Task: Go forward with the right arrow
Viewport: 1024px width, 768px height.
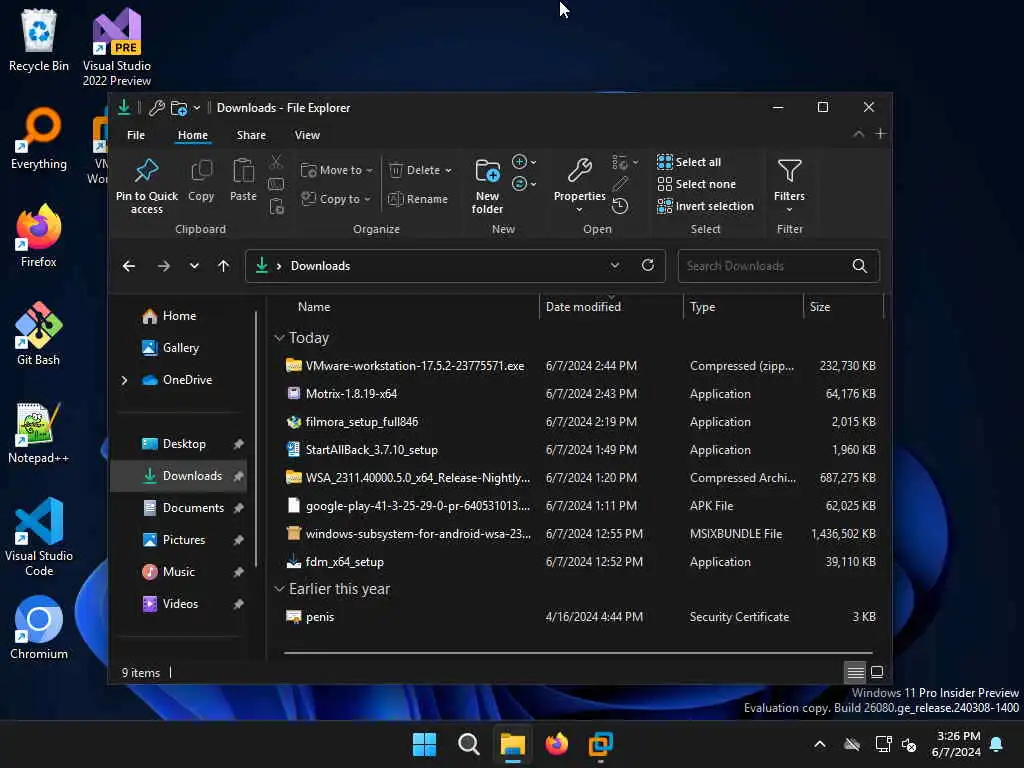Action: [x=163, y=266]
